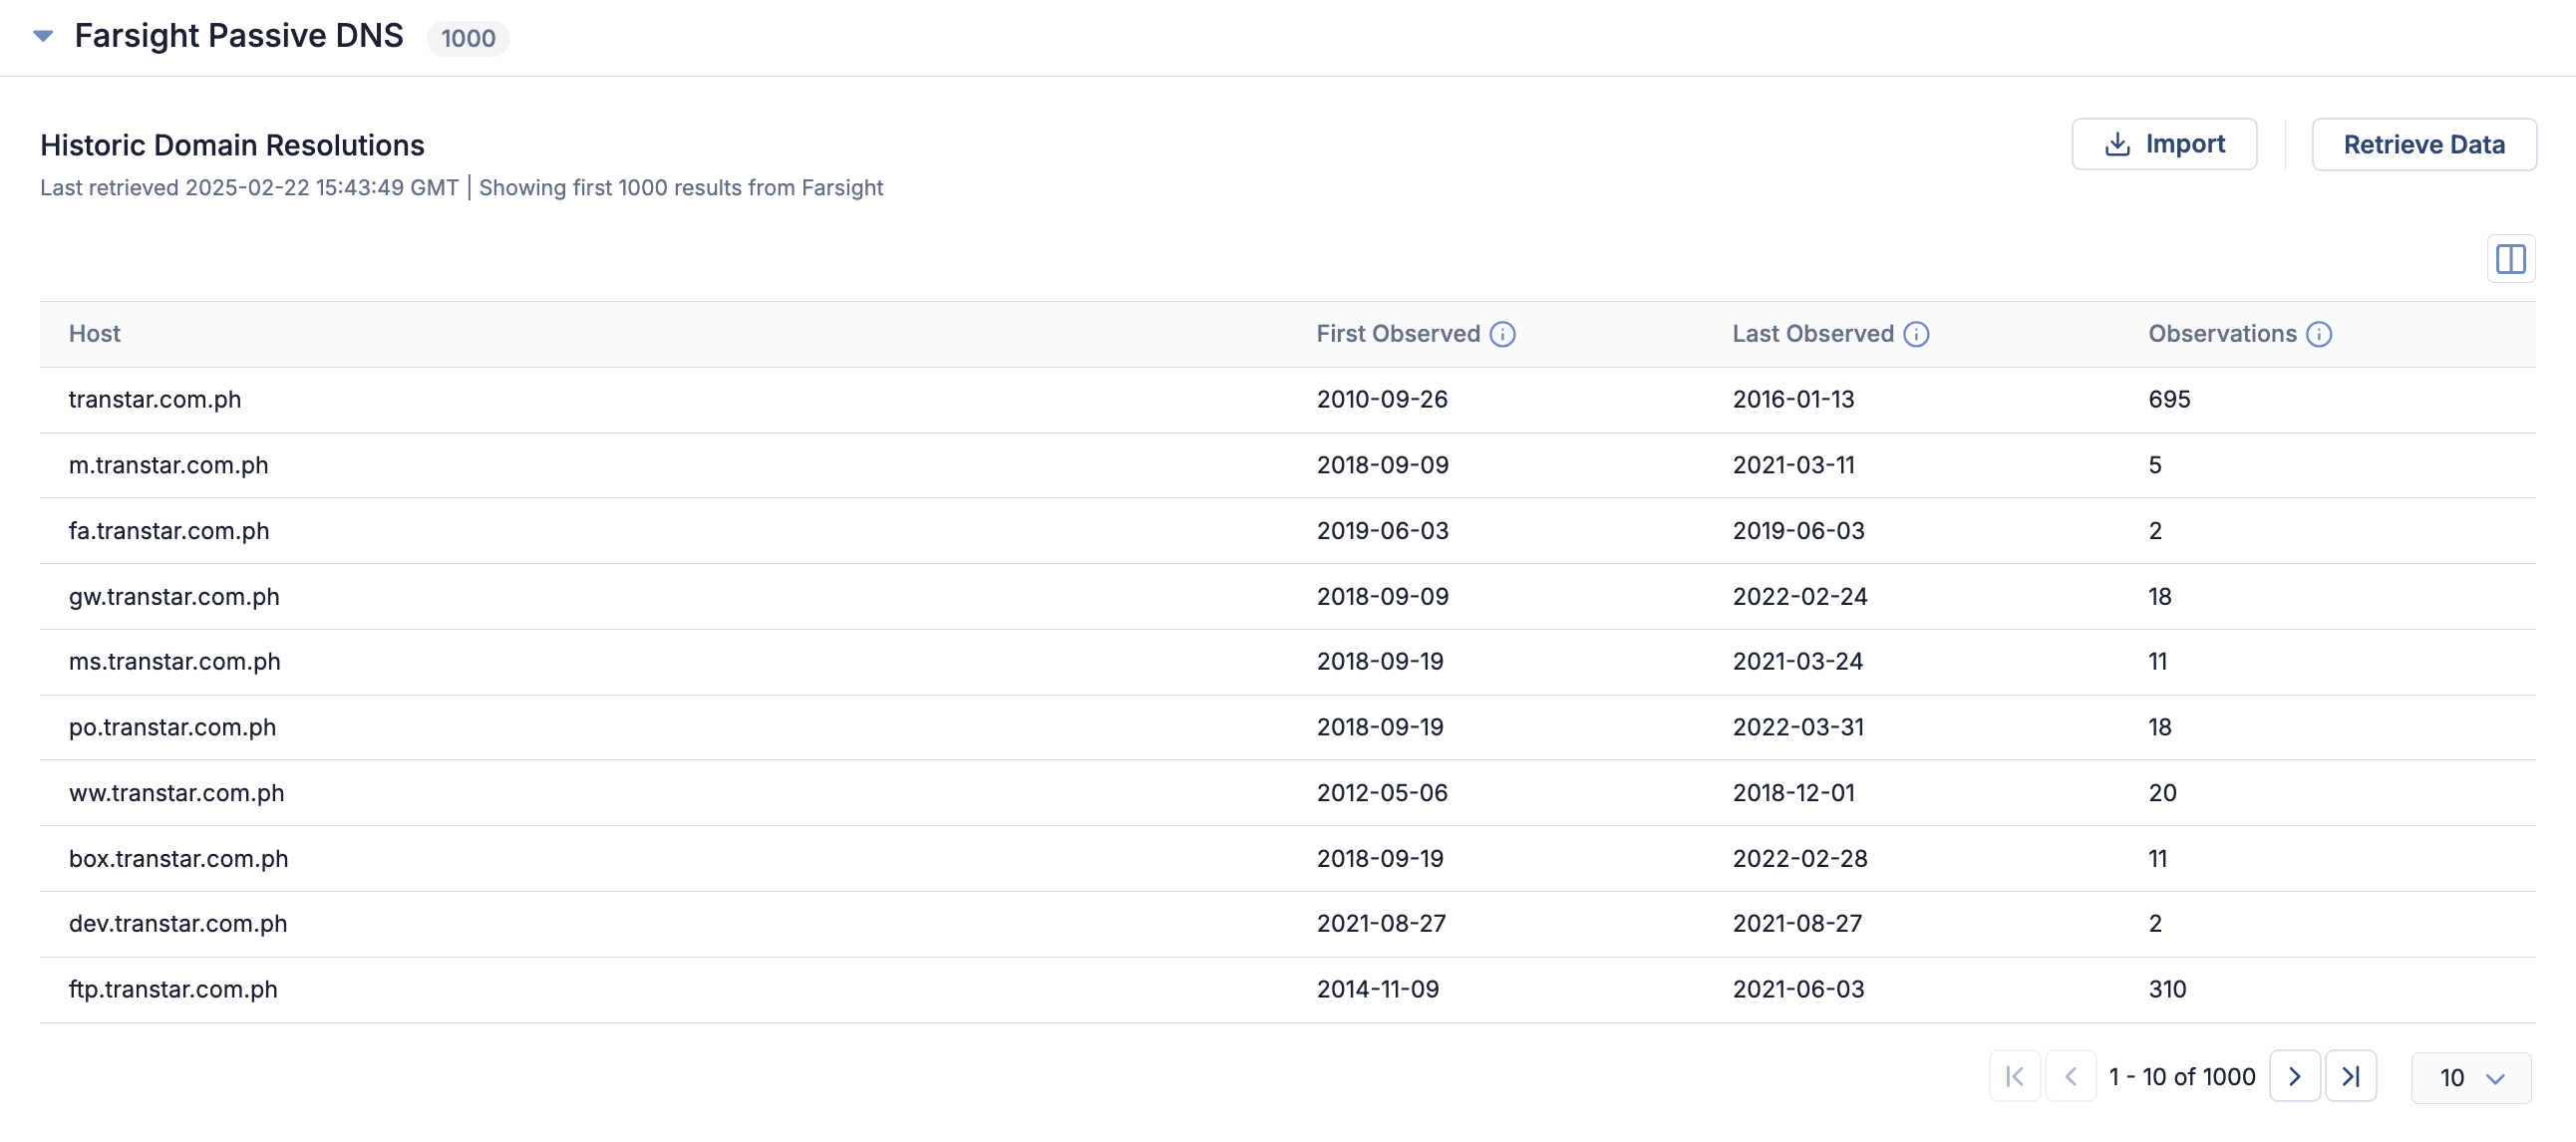Screen dimensions: 2576x1142
Task: Click last observed date 2021-03-11
Action: pos(1793,465)
